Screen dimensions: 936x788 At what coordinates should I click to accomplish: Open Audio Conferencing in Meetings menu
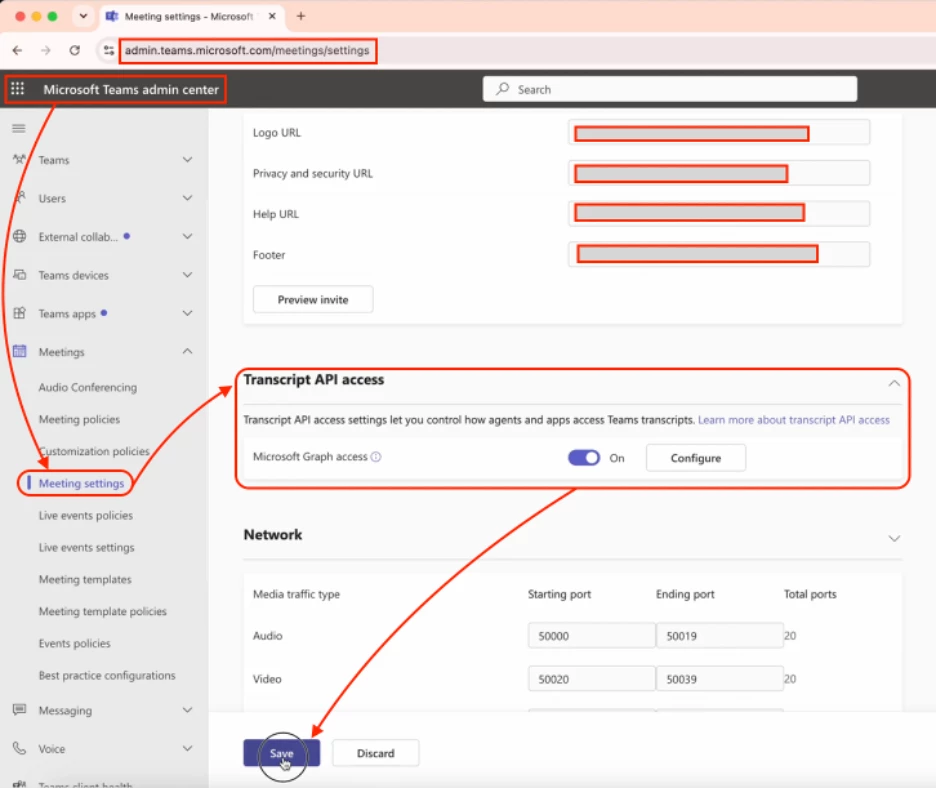pos(88,387)
